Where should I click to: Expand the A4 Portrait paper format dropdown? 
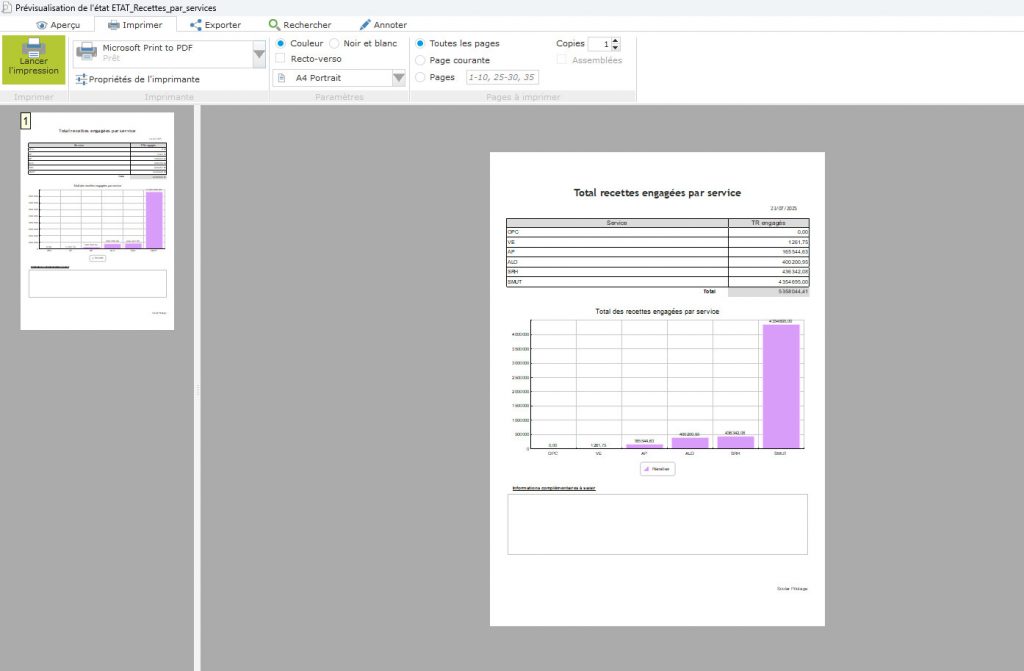pos(399,78)
